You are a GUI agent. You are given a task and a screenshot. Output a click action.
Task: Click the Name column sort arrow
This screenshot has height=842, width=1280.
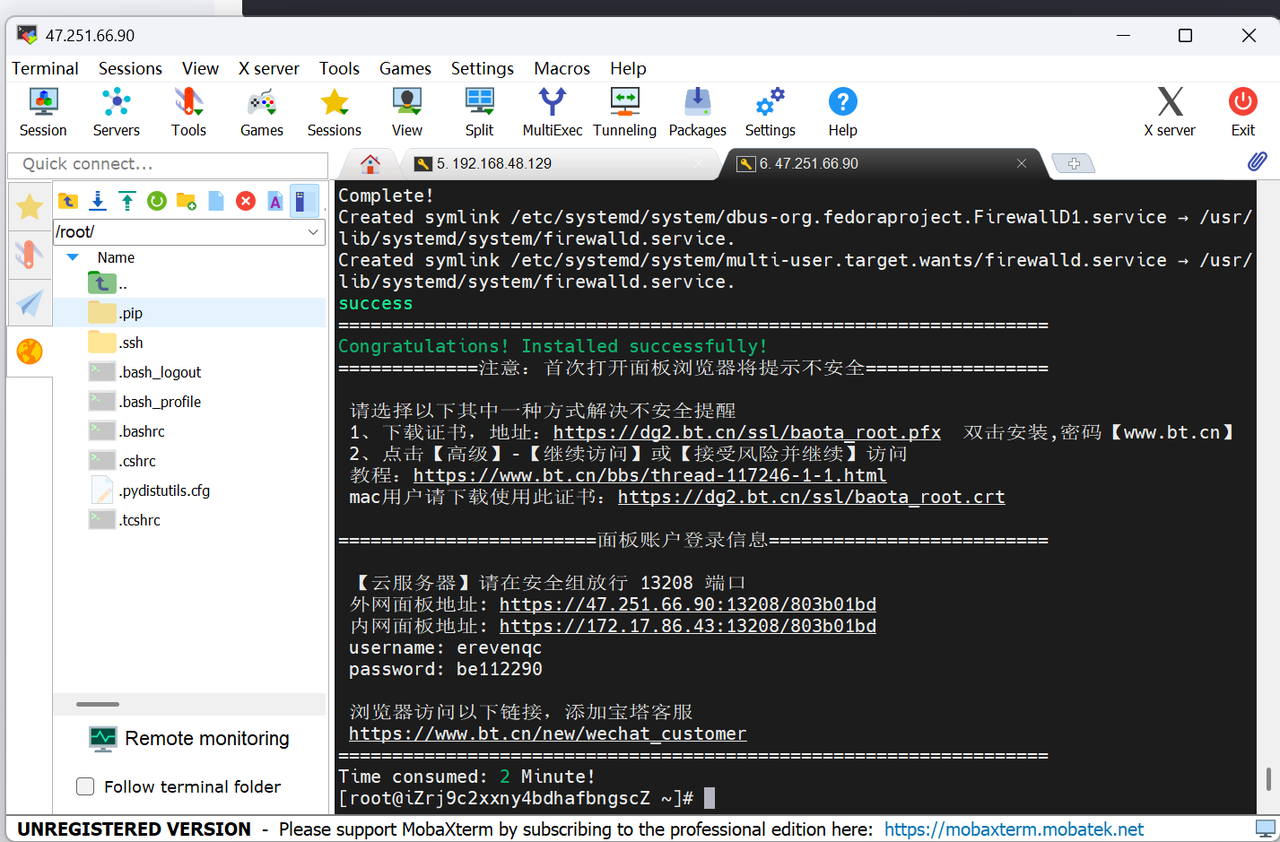pyautogui.click(x=72, y=257)
